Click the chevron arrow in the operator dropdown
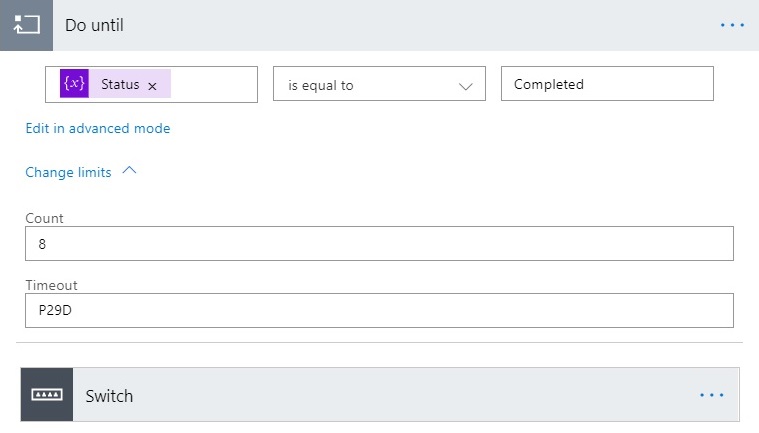Viewport: 759px width, 433px height. (x=465, y=86)
